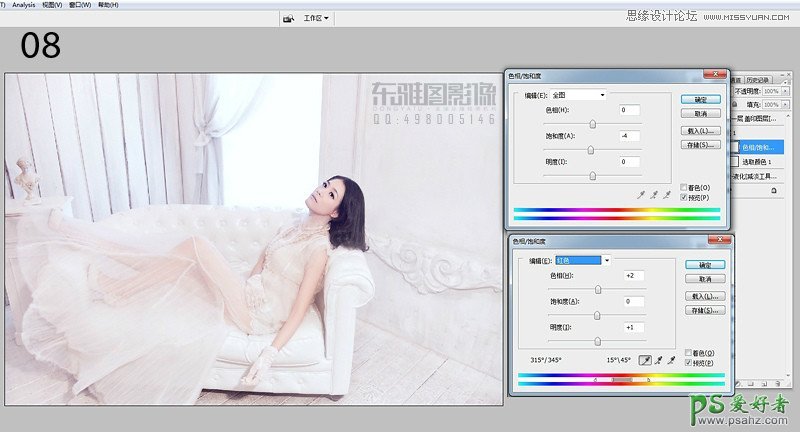This screenshot has height=432, width=800.
Task: Click the third eyedropper in upper Hue/Saturation dialog
Action: tap(666, 194)
